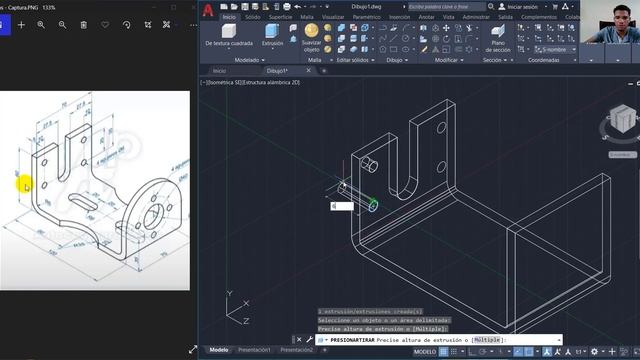Click the keyword search input field
Screen dimensions: 640x360
pyautogui.click(x=446, y=7)
